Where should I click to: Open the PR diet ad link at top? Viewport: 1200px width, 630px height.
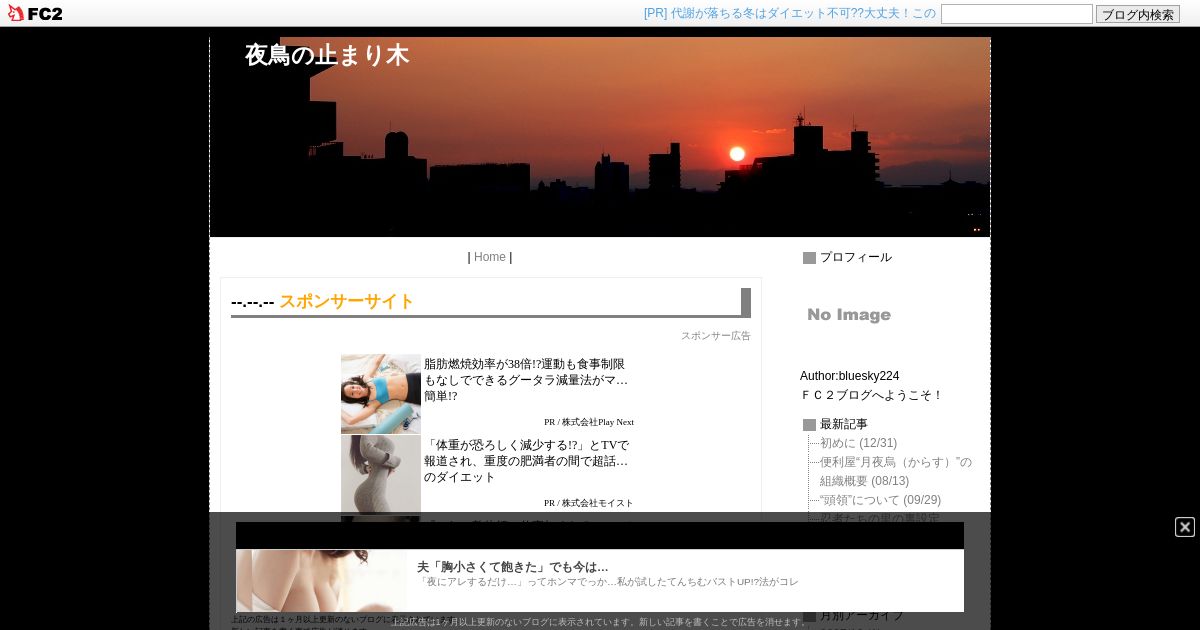[789, 14]
